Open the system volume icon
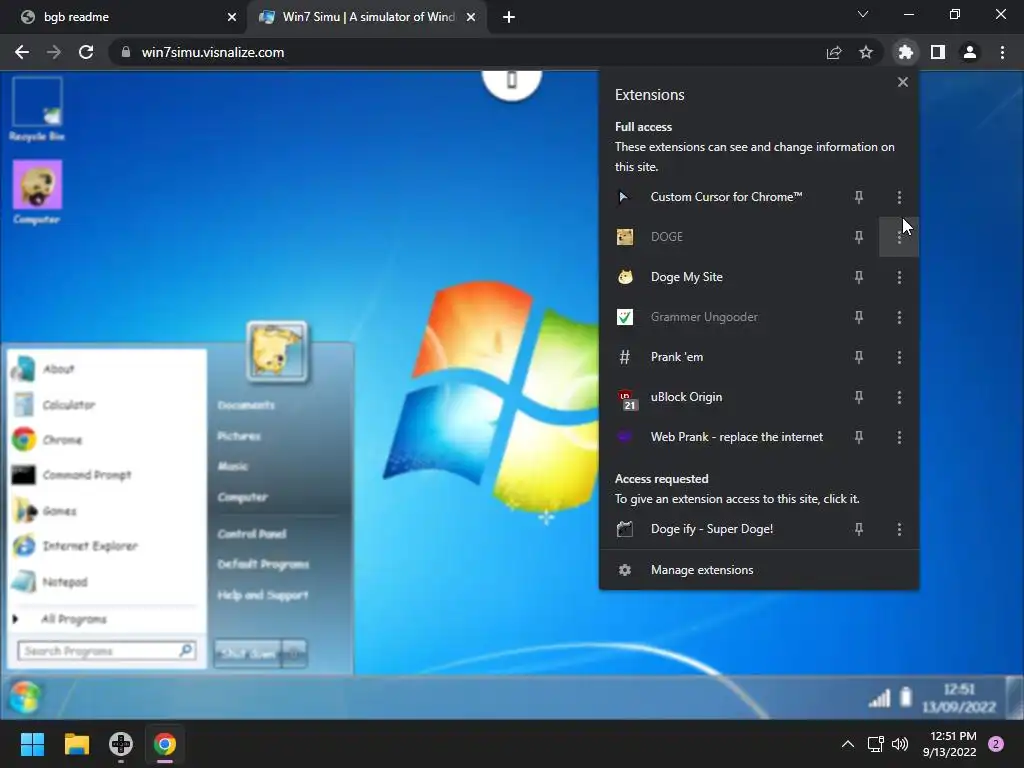This screenshot has height=768, width=1024. point(900,744)
